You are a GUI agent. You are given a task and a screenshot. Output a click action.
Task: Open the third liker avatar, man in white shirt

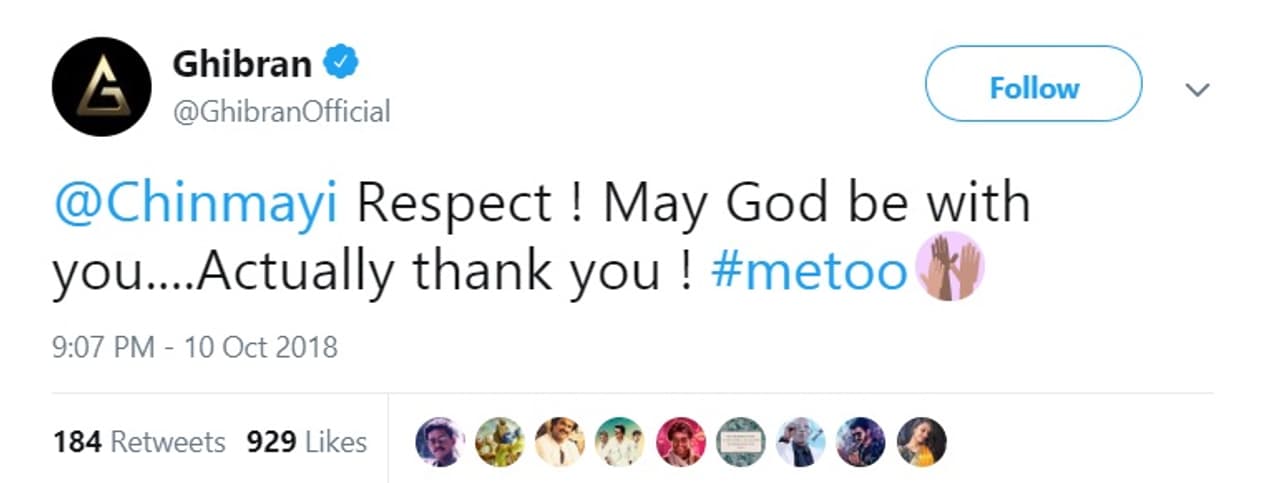(x=560, y=442)
